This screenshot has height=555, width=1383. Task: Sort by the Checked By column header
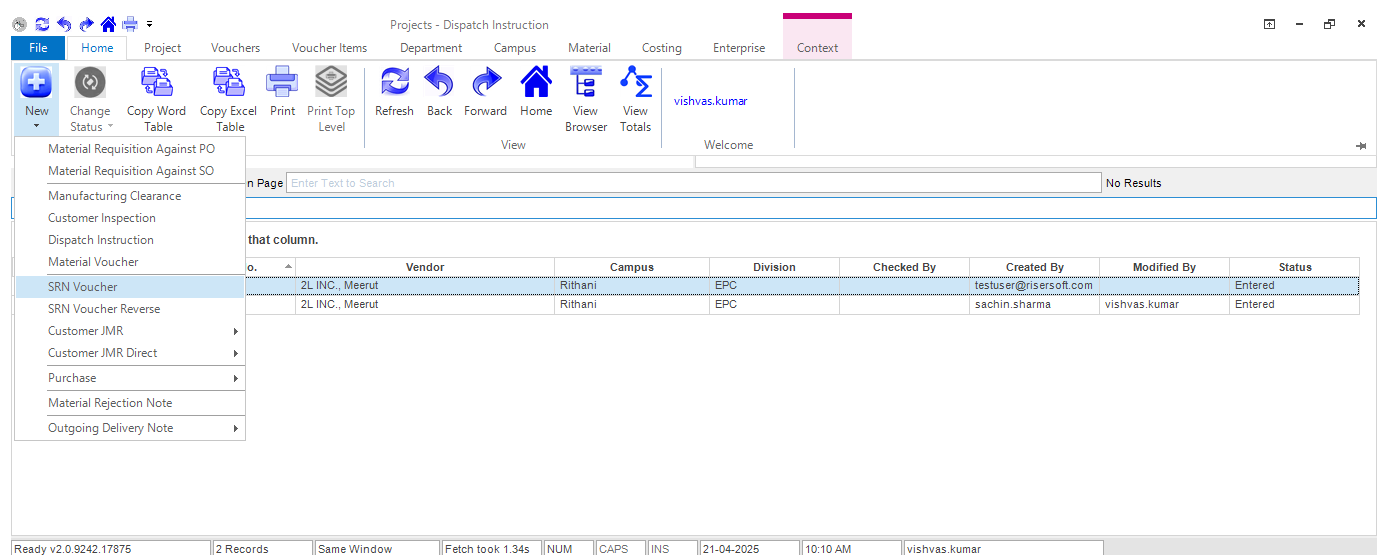click(x=904, y=267)
